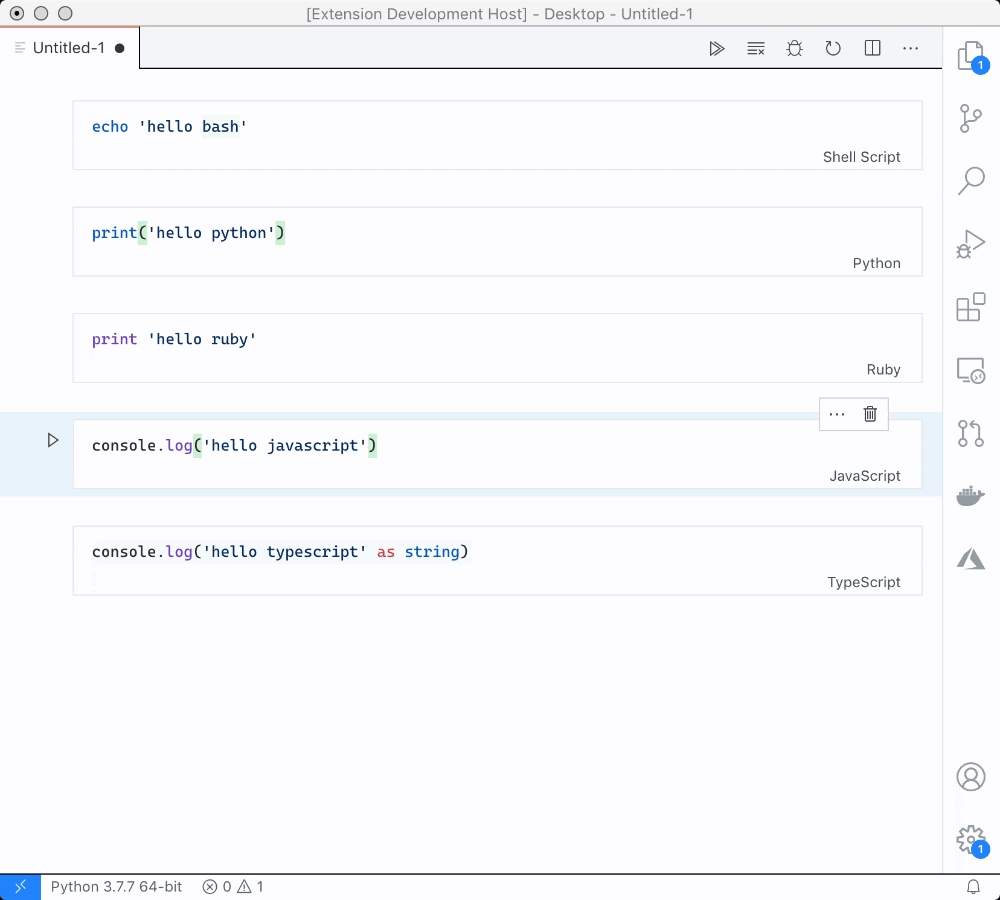This screenshot has height=900, width=1000.
Task: Switch to the Untitled-1 tab
Action: pos(68,47)
